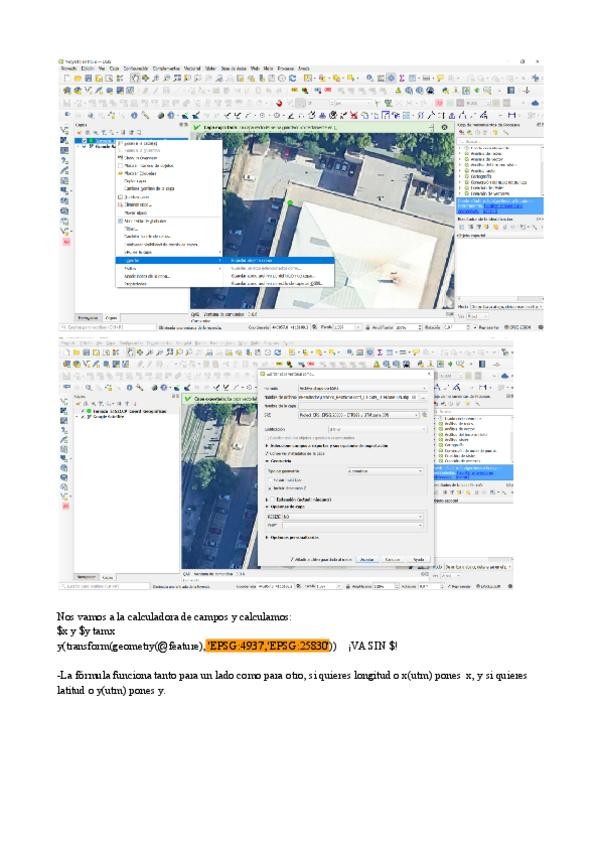Open the Escala dropdown in upper status bar

347,327
